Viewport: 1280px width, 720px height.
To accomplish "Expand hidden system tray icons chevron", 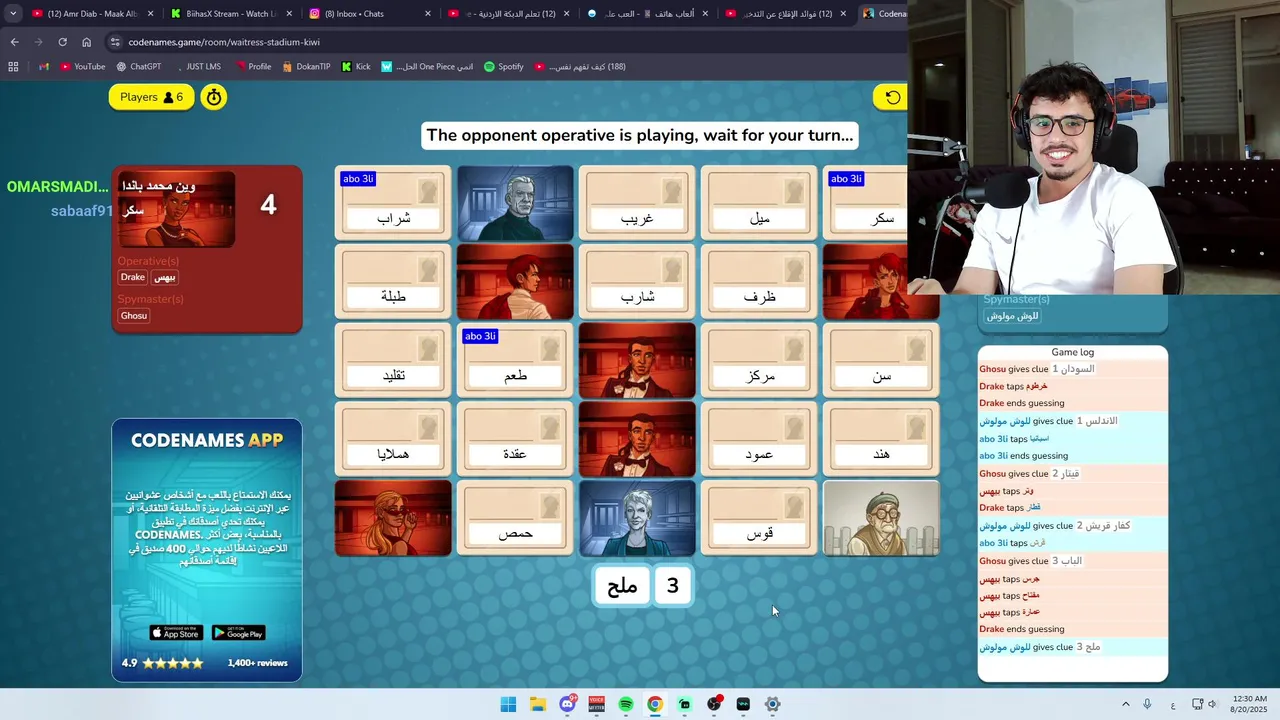I will [1125, 704].
